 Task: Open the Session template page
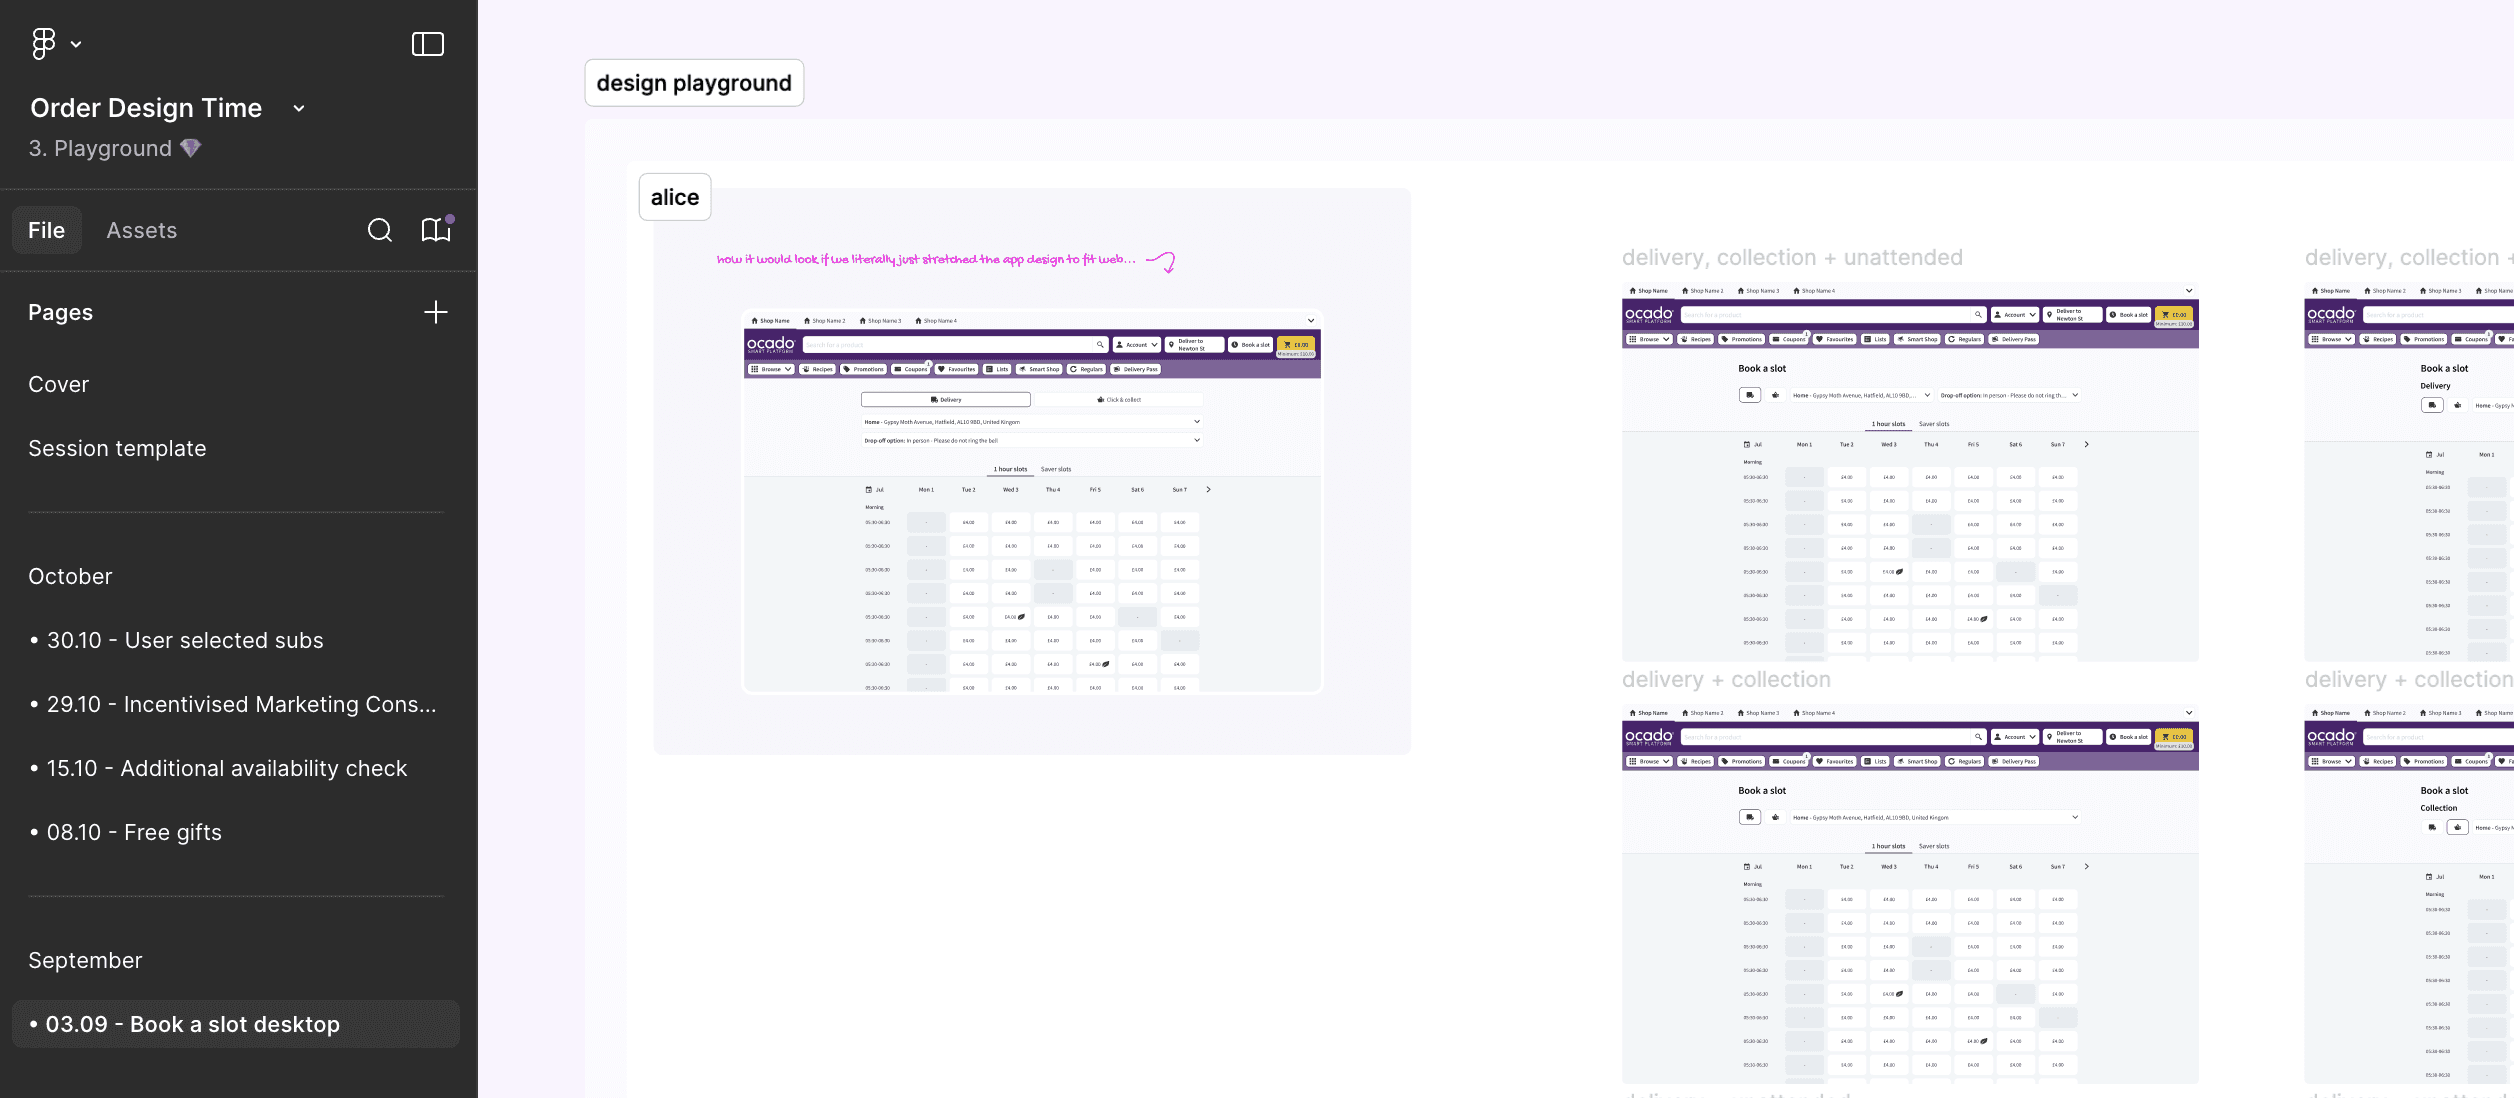pyautogui.click(x=117, y=448)
